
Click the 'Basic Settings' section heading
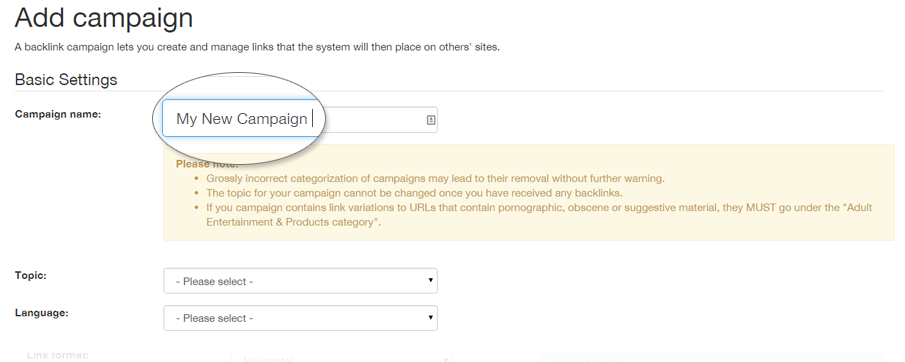tap(66, 80)
